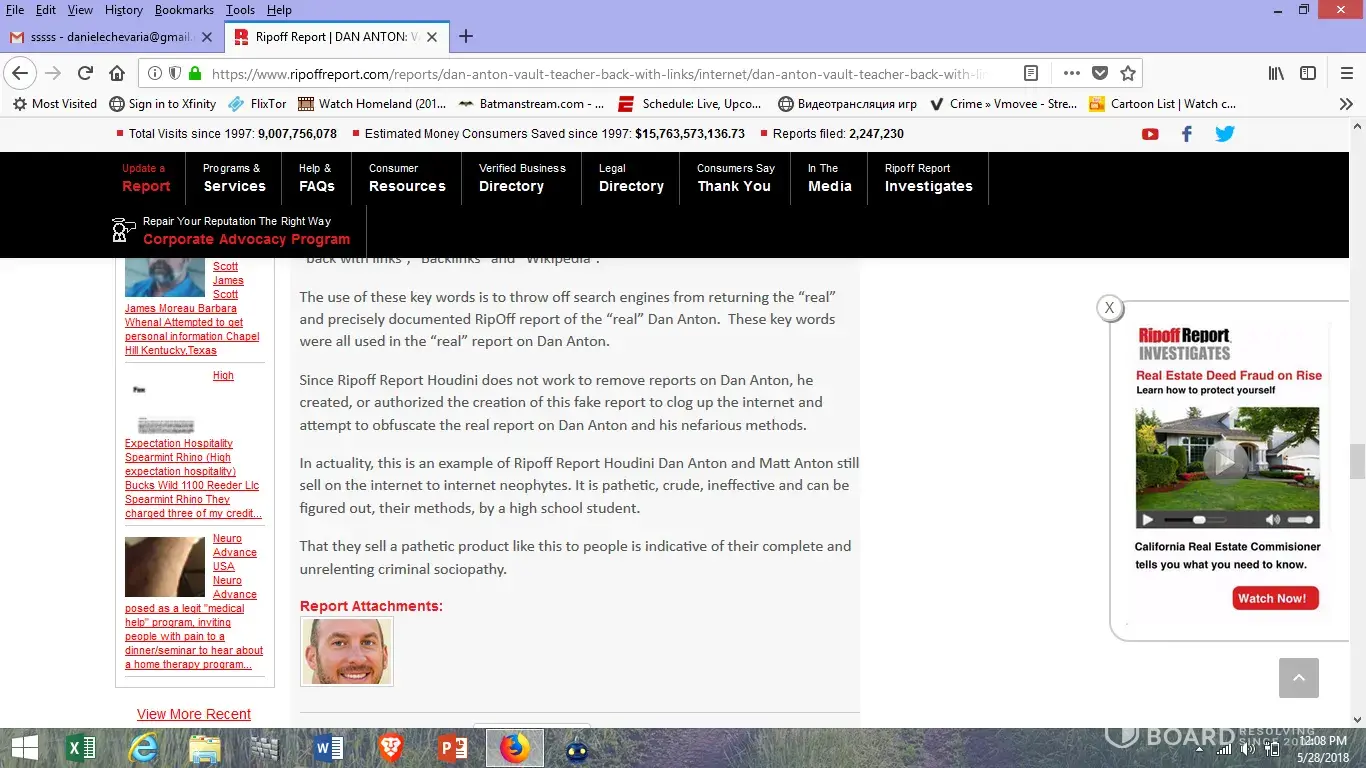Close the Ripoff Report Investigates popup

pos(1109,308)
